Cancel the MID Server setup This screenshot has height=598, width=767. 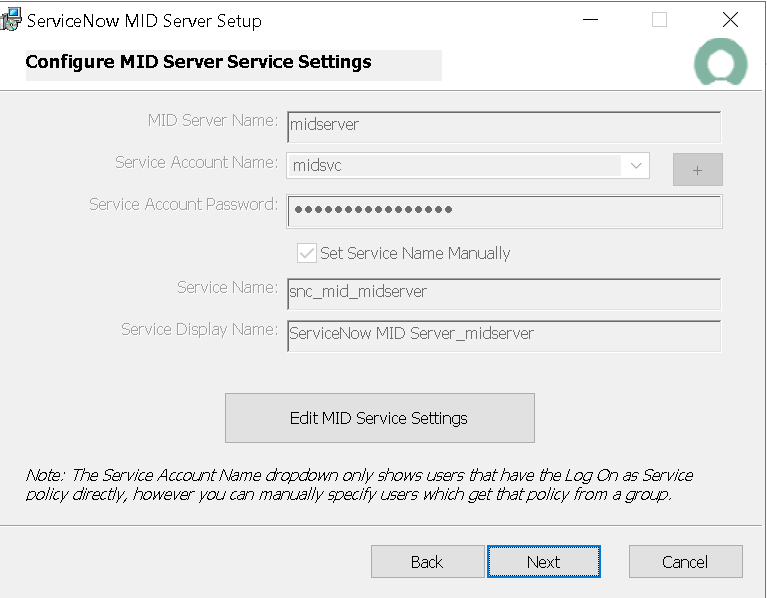(x=685, y=562)
